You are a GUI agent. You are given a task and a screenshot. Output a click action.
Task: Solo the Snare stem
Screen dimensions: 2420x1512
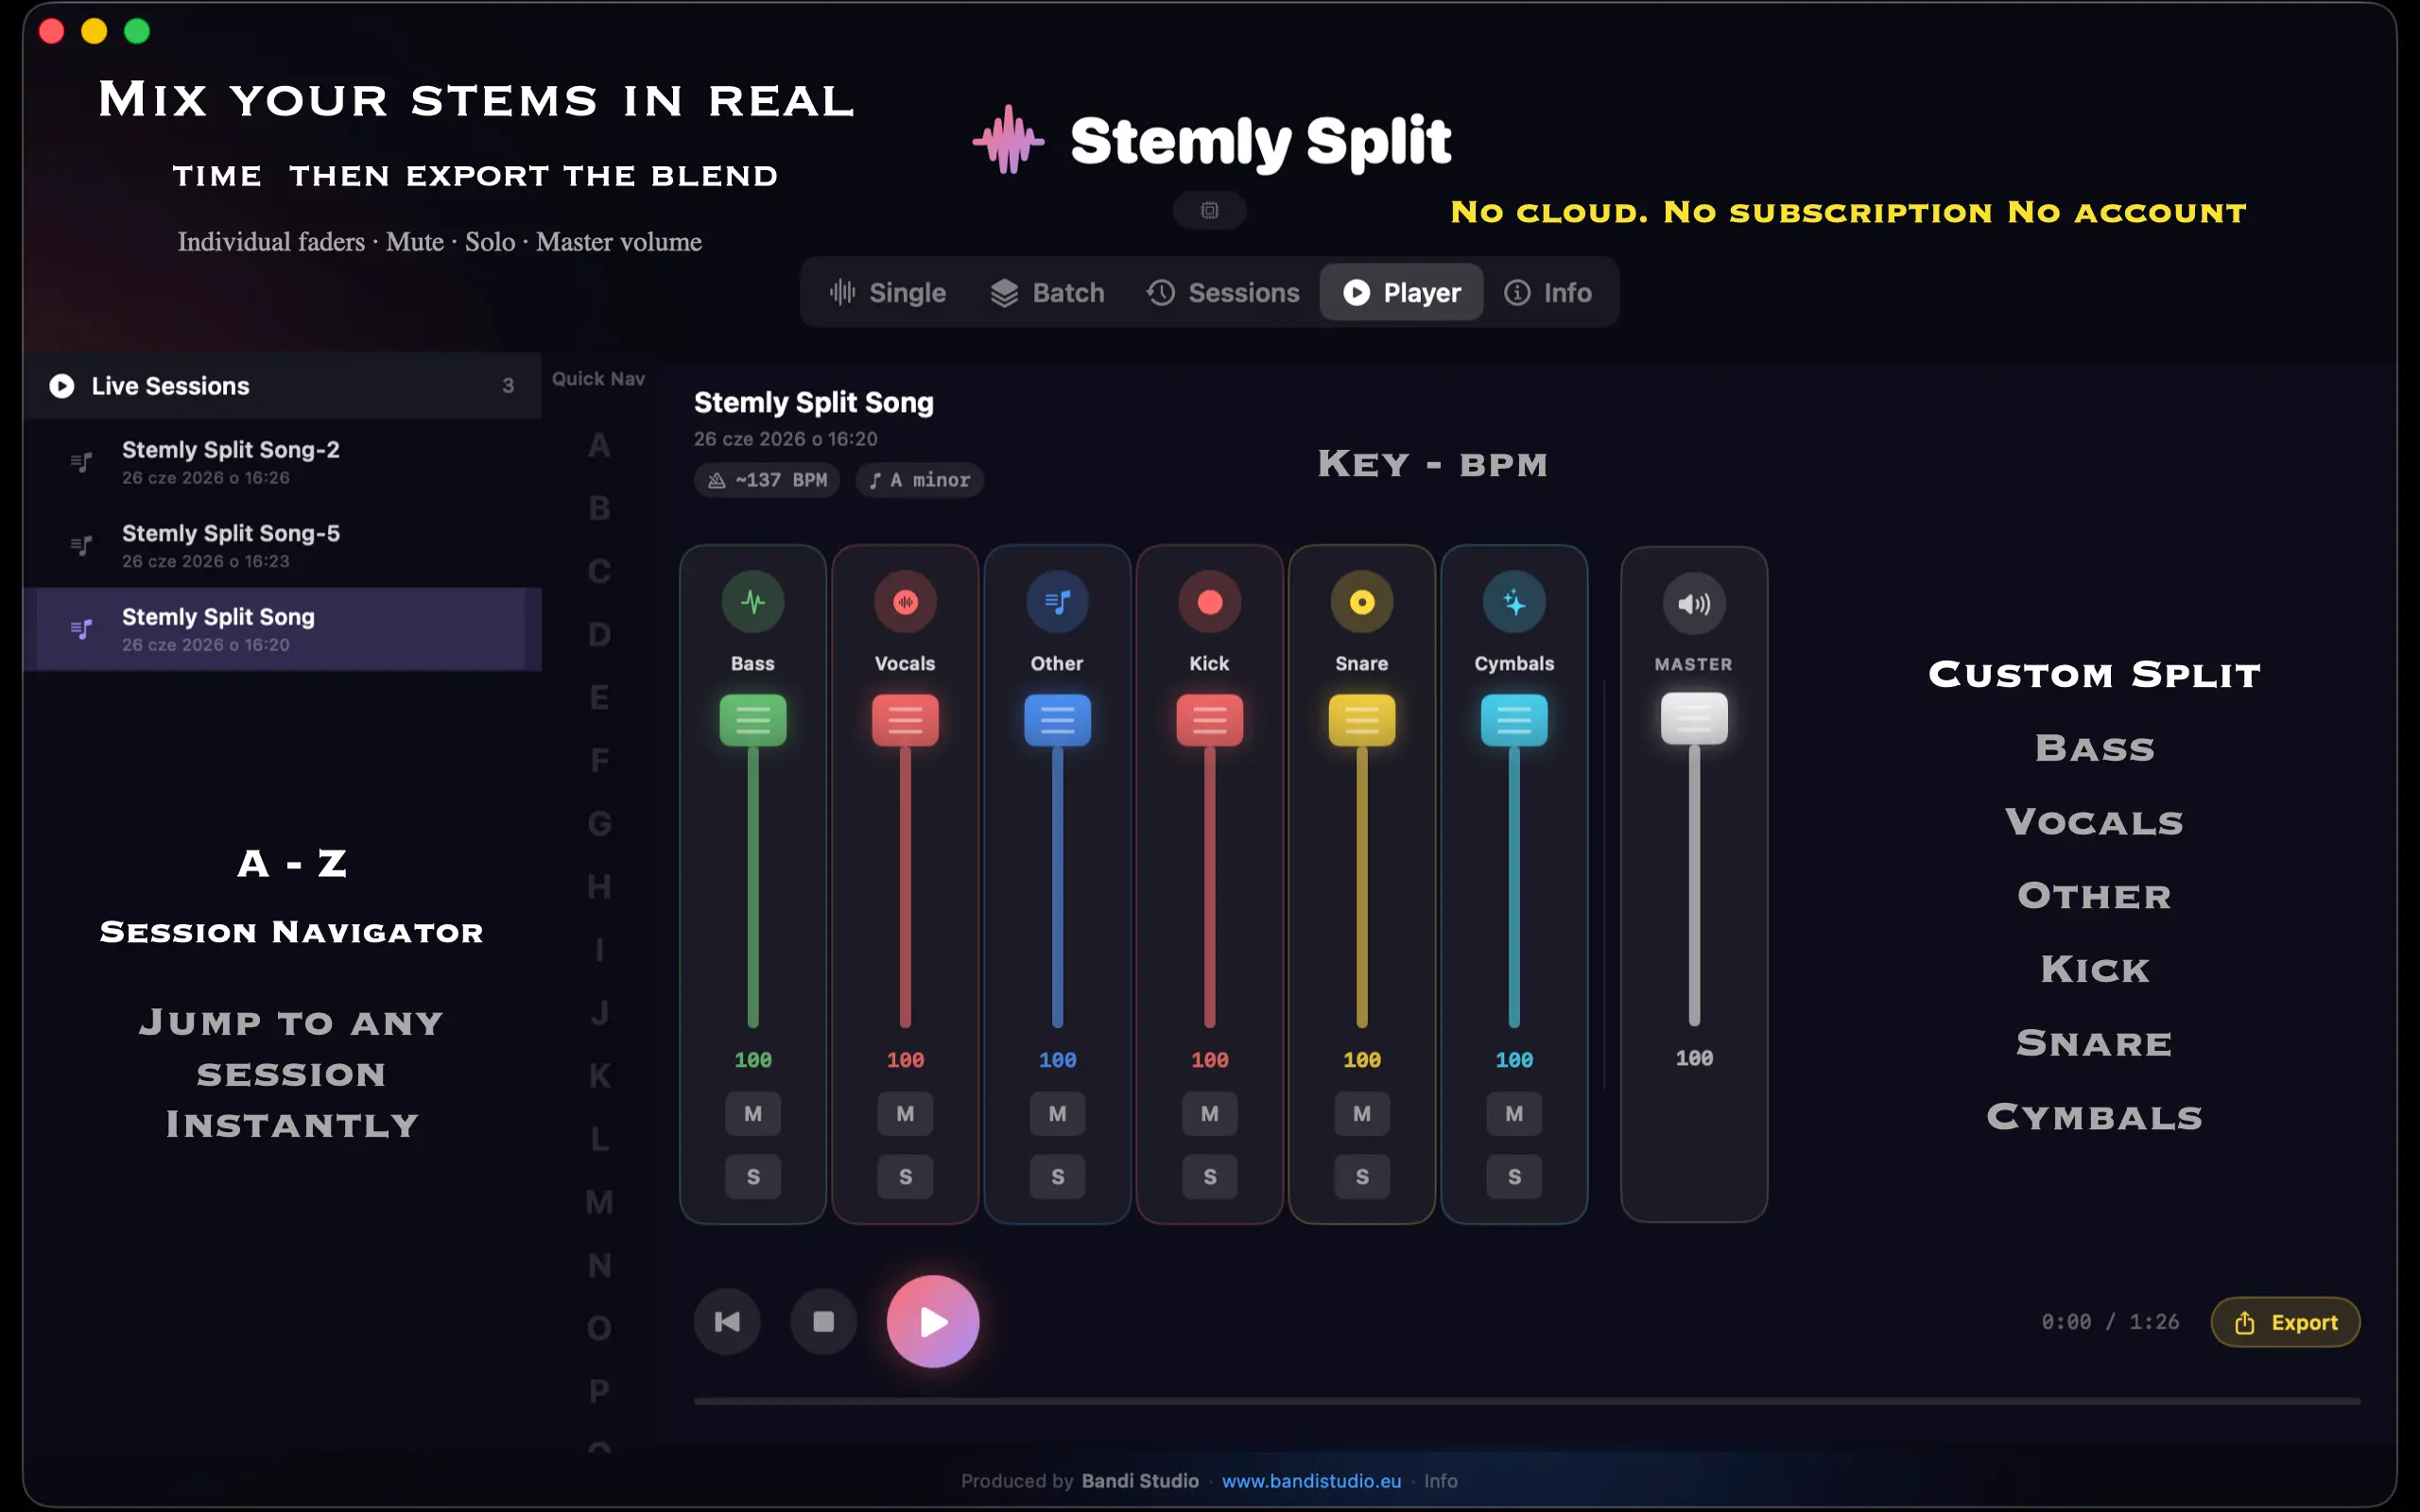1362,1177
